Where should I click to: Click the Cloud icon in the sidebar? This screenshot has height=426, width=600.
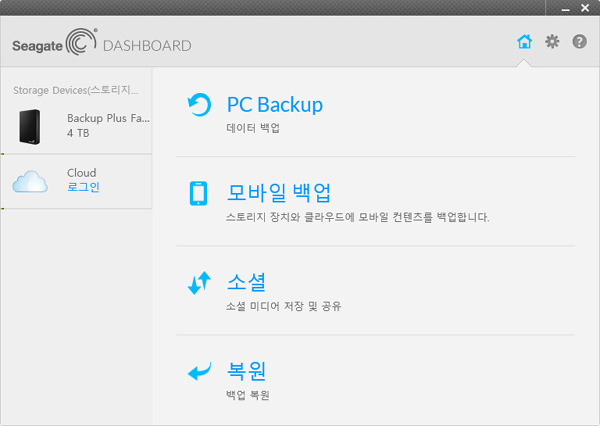pos(30,181)
